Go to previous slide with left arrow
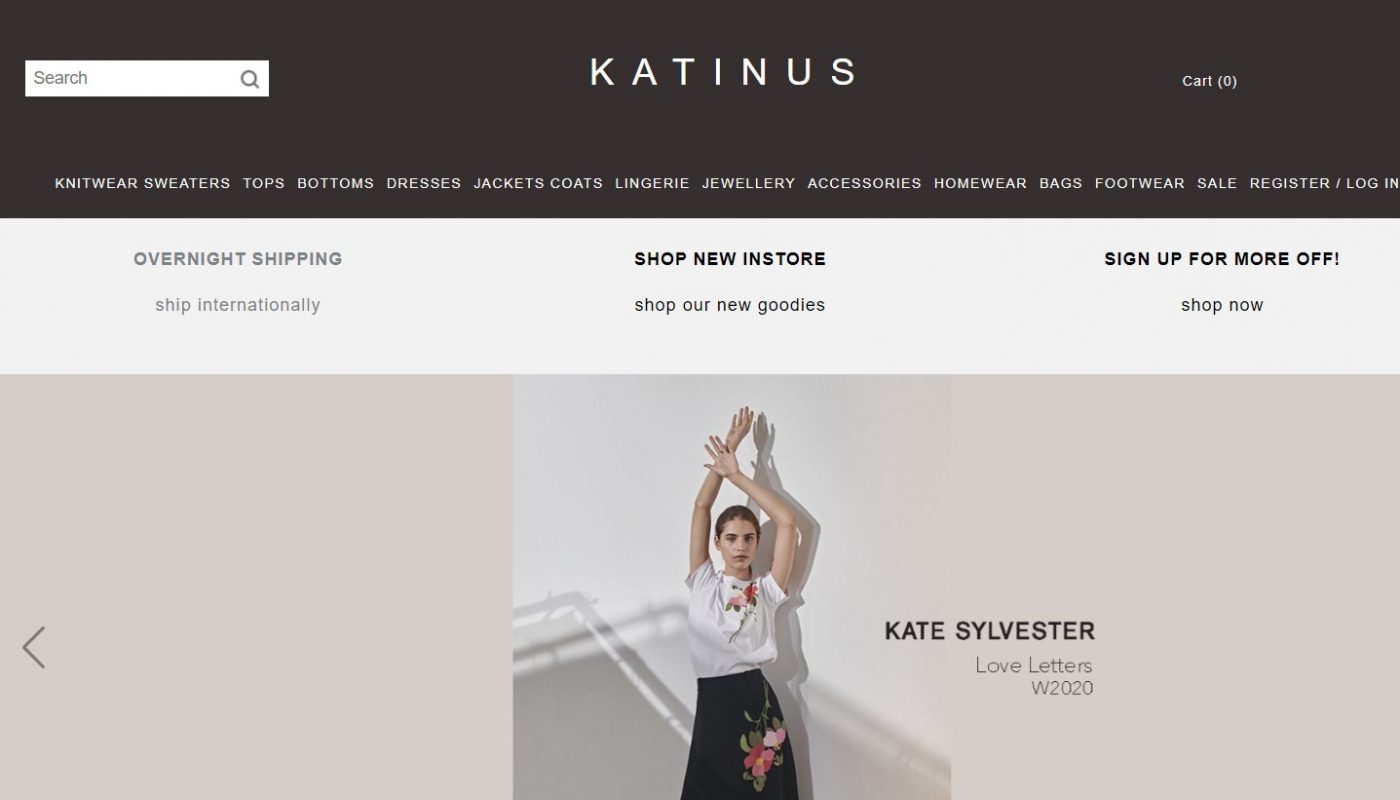The image size is (1400, 800). tap(34, 647)
